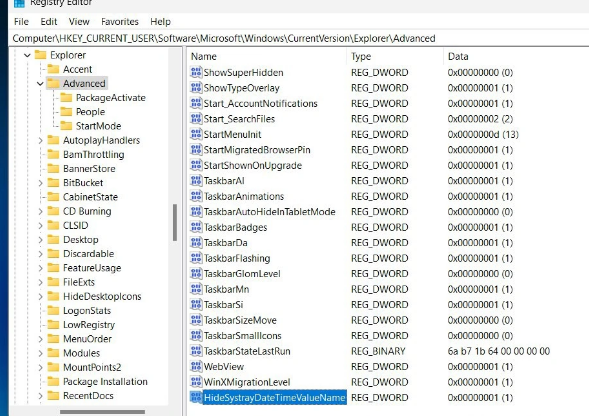Click the tree pane vertical scrollbar thumb
This screenshot has width=589, height=416.
[175, 222]
